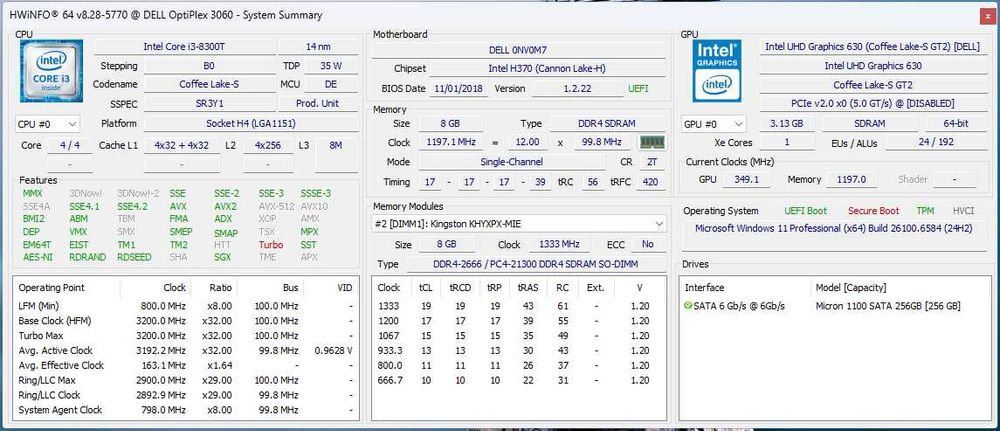This screenshot has width=1000, height=431.
Task: Click the green UEFI label beside BIOS version
Action: tap(639, 89)
